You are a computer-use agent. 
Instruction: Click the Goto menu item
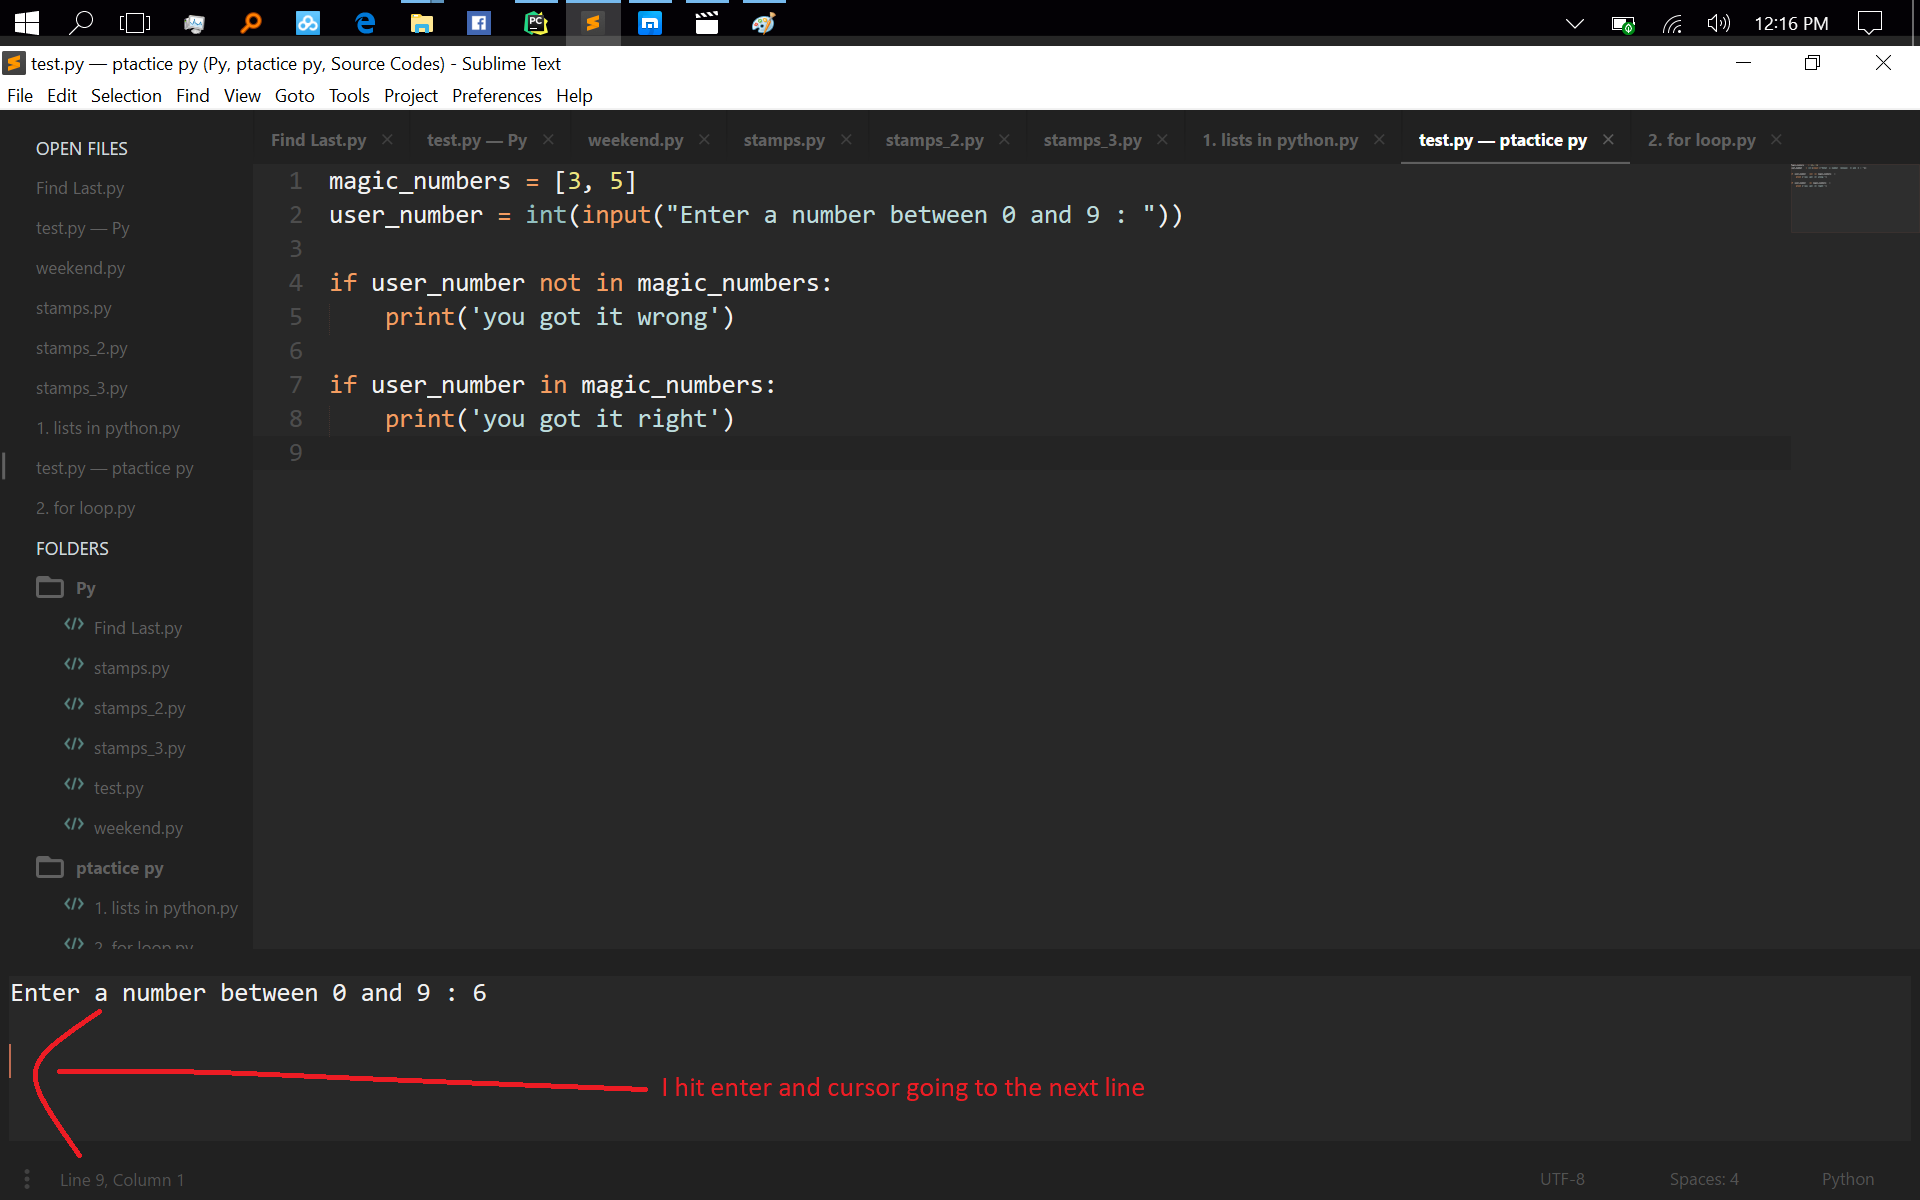[x=294, y=95]
